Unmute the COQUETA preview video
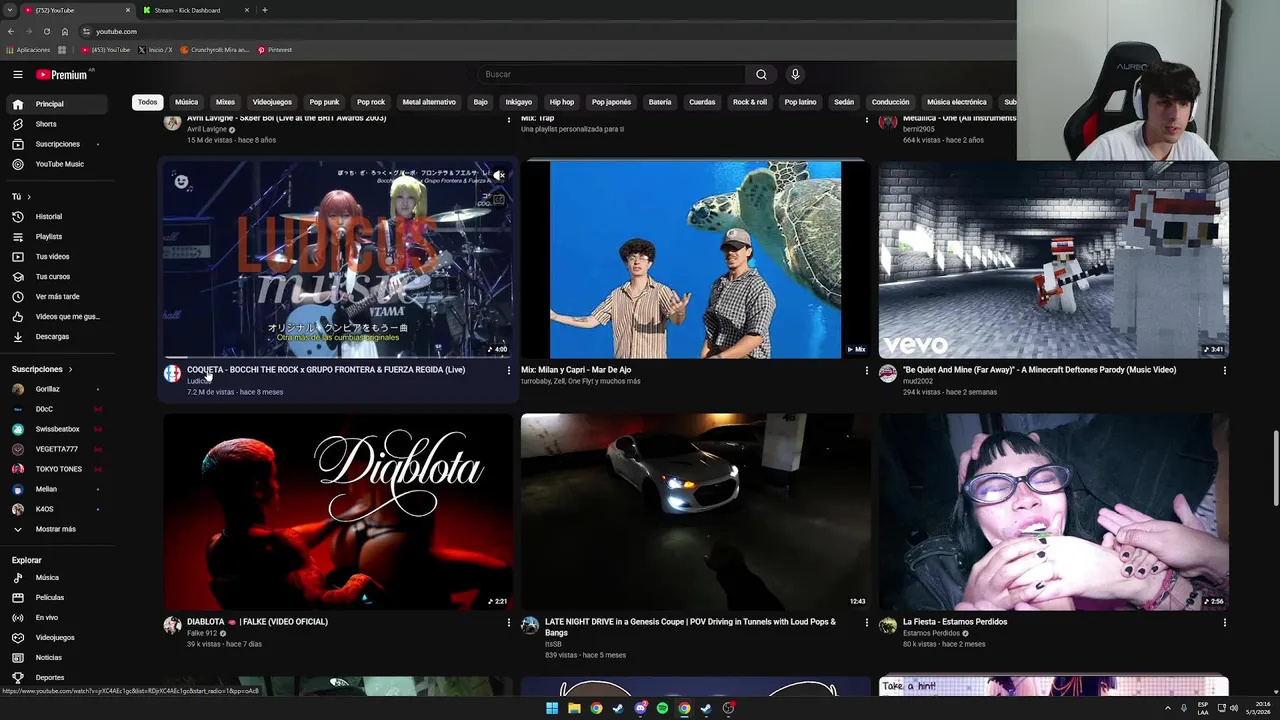The height and width of the screenshot is (720, 1280). [x=498, y=176]
